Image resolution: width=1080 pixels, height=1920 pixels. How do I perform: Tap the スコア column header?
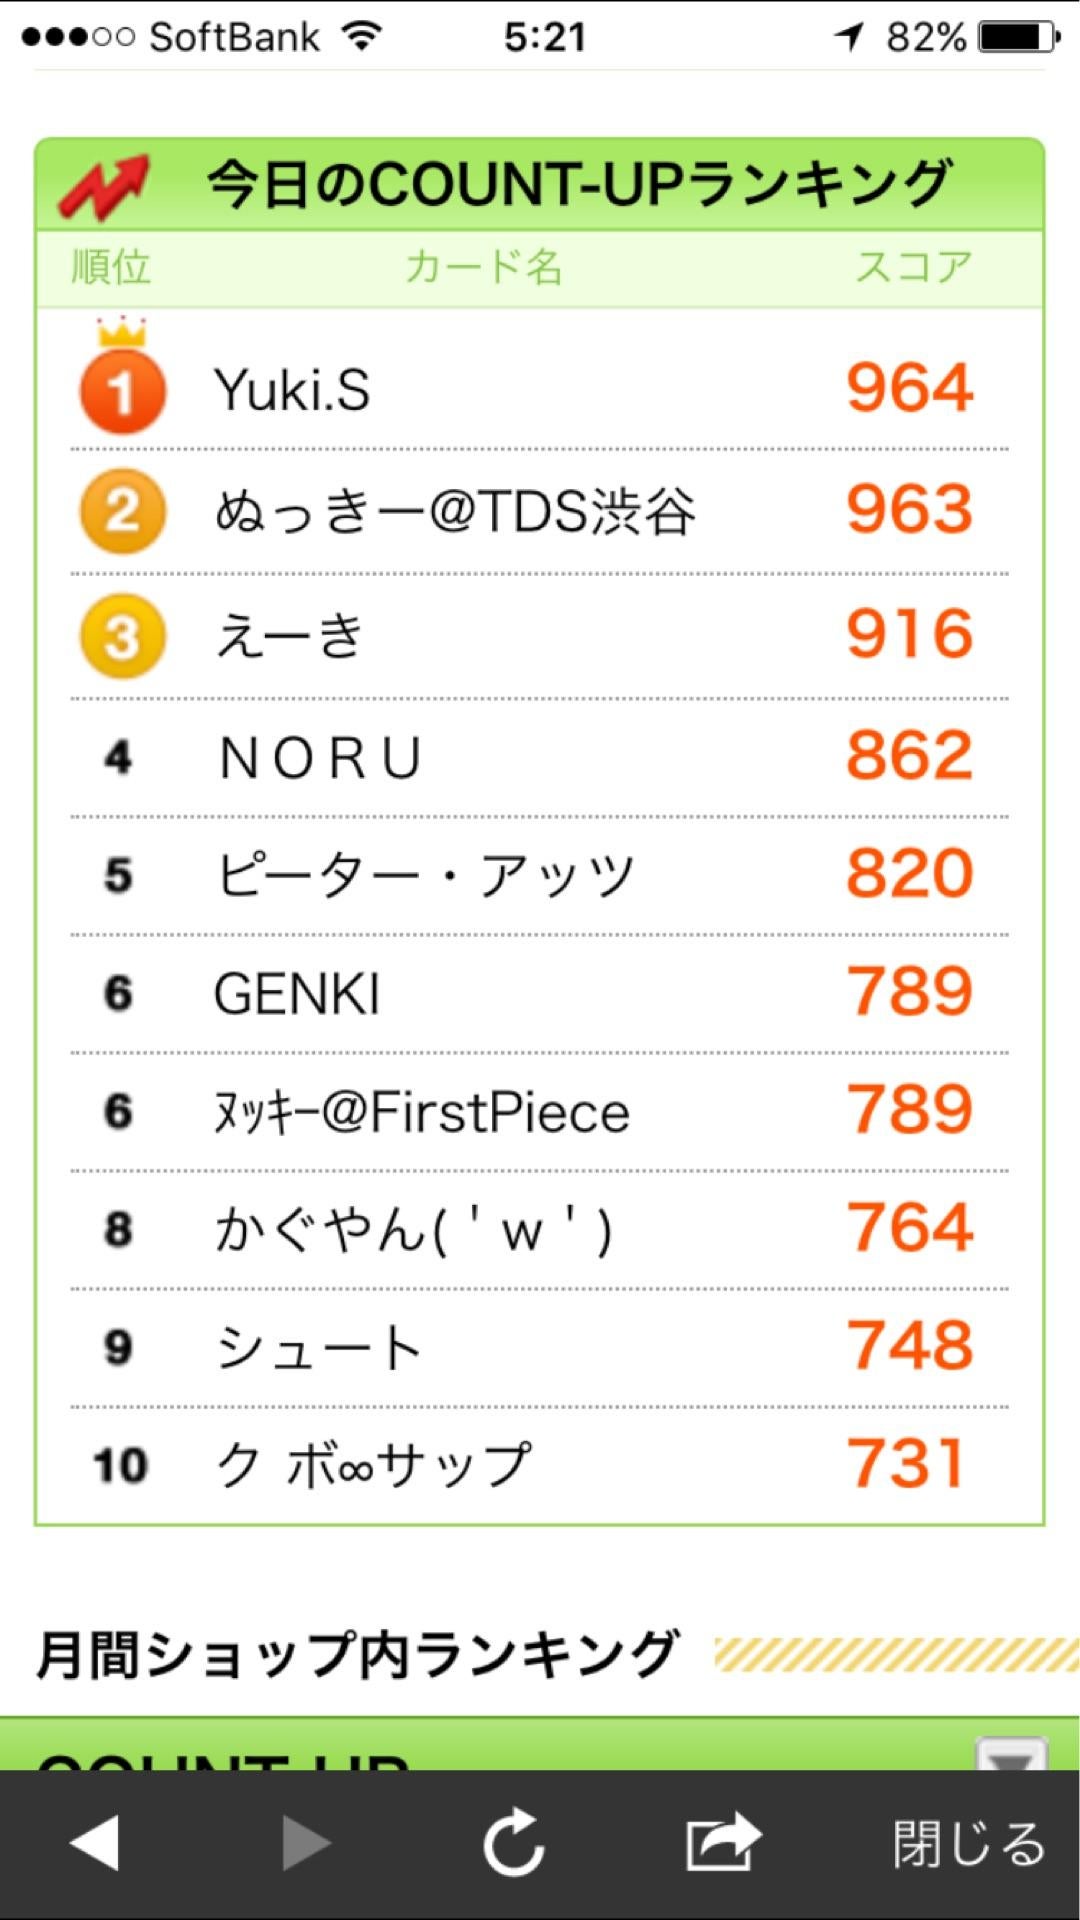tap(913, 268)
